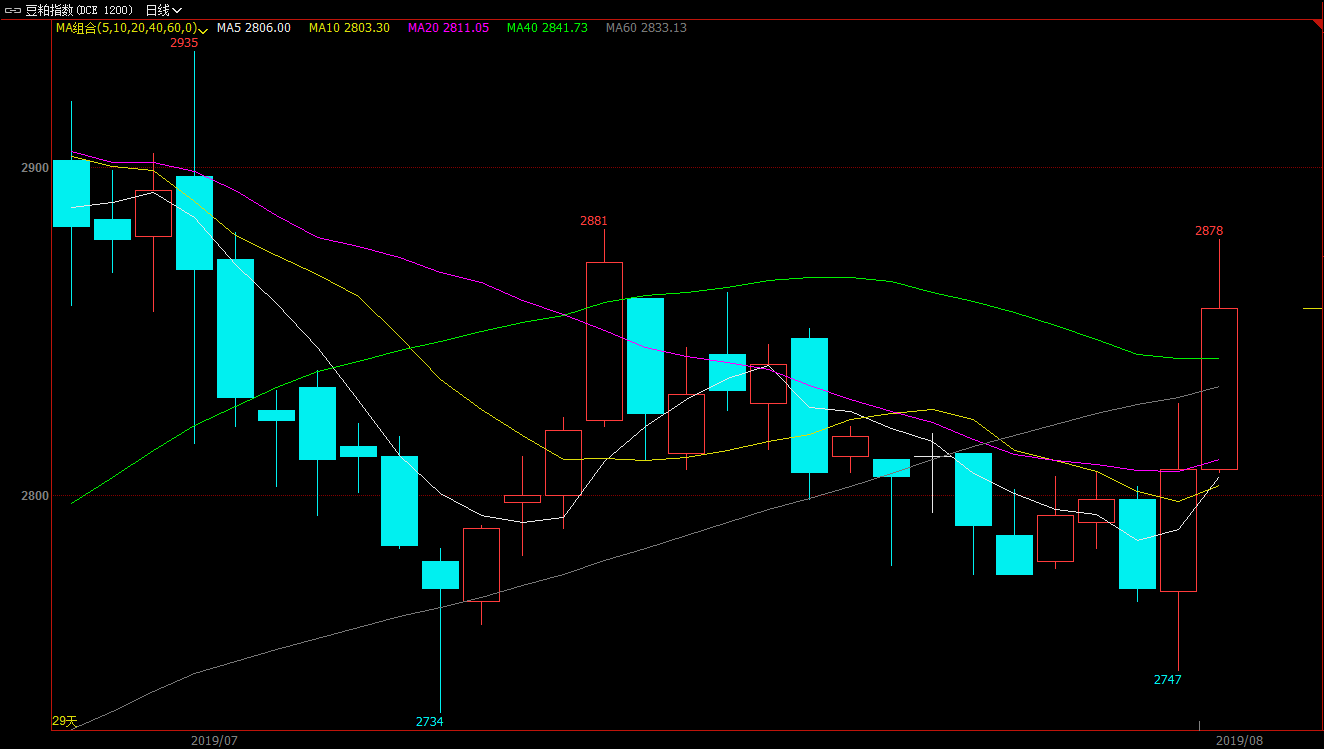Image resolution: width=1324 pixels, height=749 pixels.
Task: Click the 2935 high price label
Action: click(184, 43)
